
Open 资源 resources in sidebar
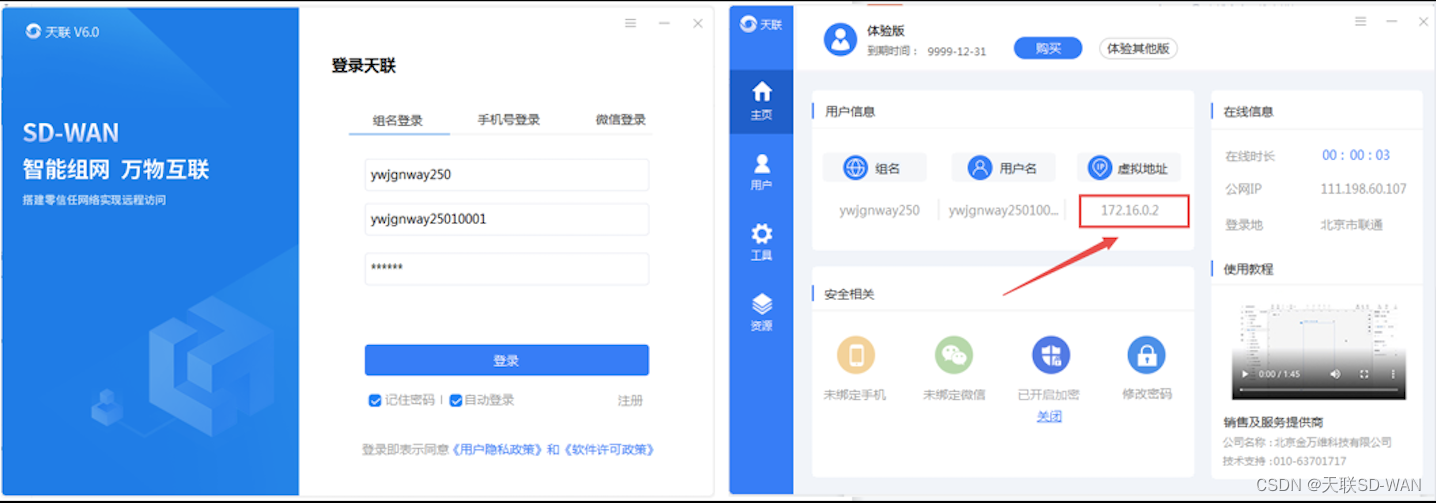pos(761,312)
